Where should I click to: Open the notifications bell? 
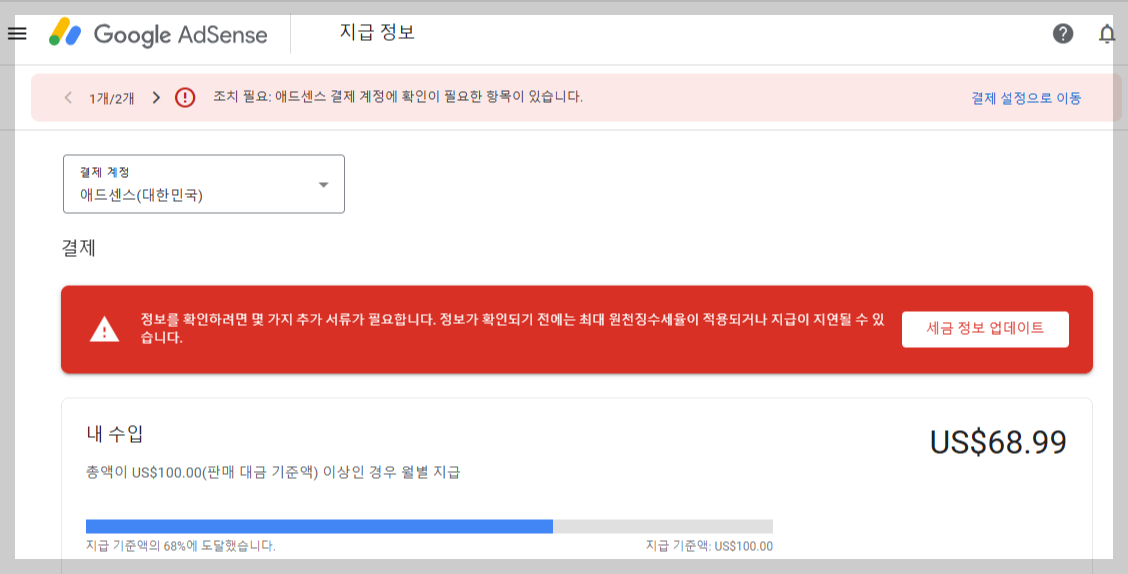(x=1107, y=34)
